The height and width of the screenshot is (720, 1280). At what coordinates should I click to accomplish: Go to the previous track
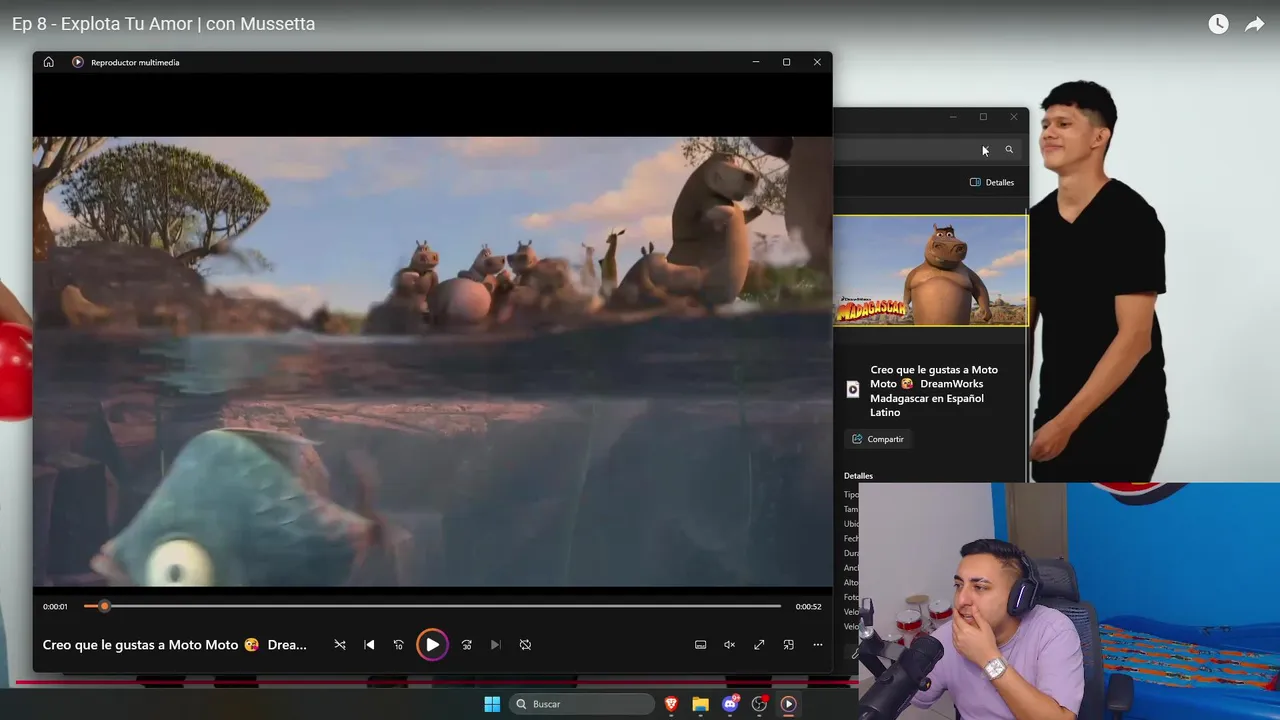[x=369, y=645]
